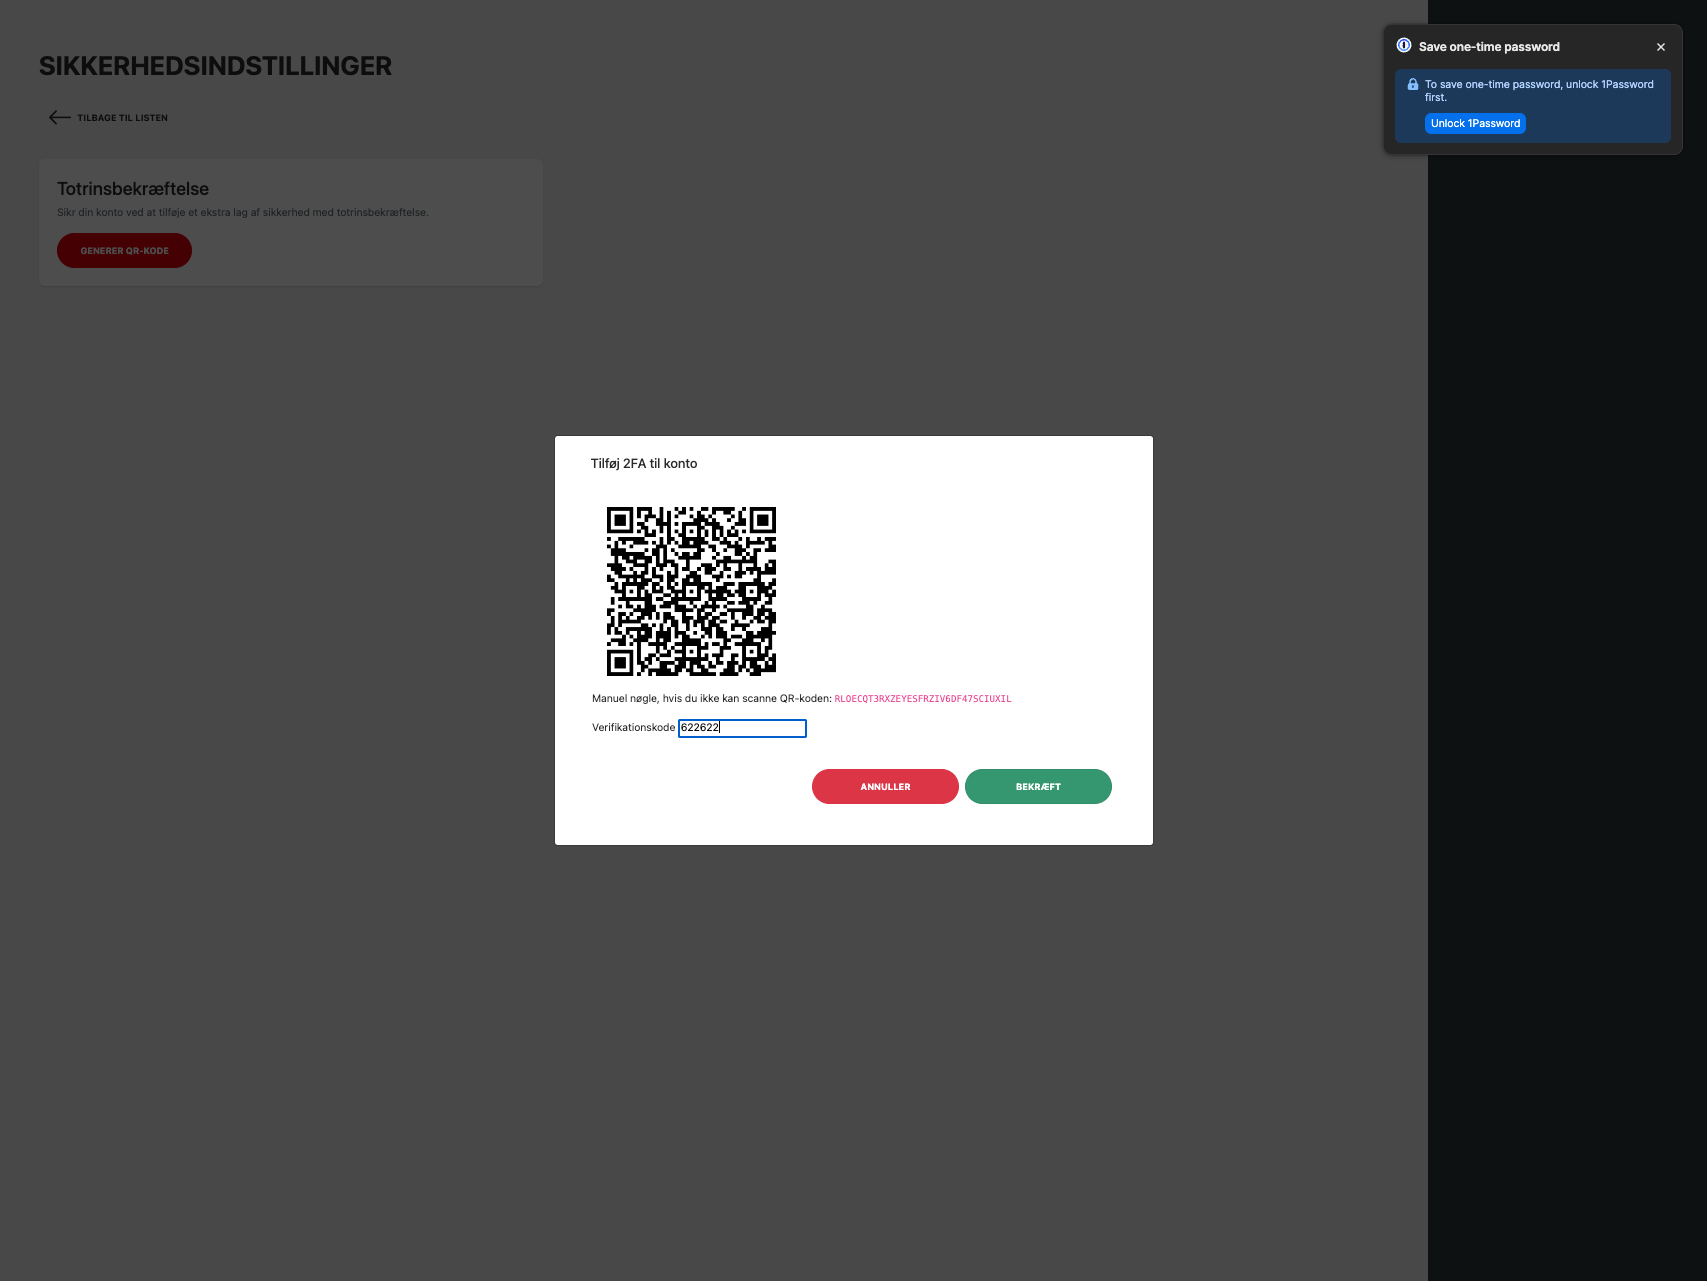The height and width of the screenshot is (1281, 1707).
Task: Focus the Verifikationskode input field
Action: (x=742, y=728)
